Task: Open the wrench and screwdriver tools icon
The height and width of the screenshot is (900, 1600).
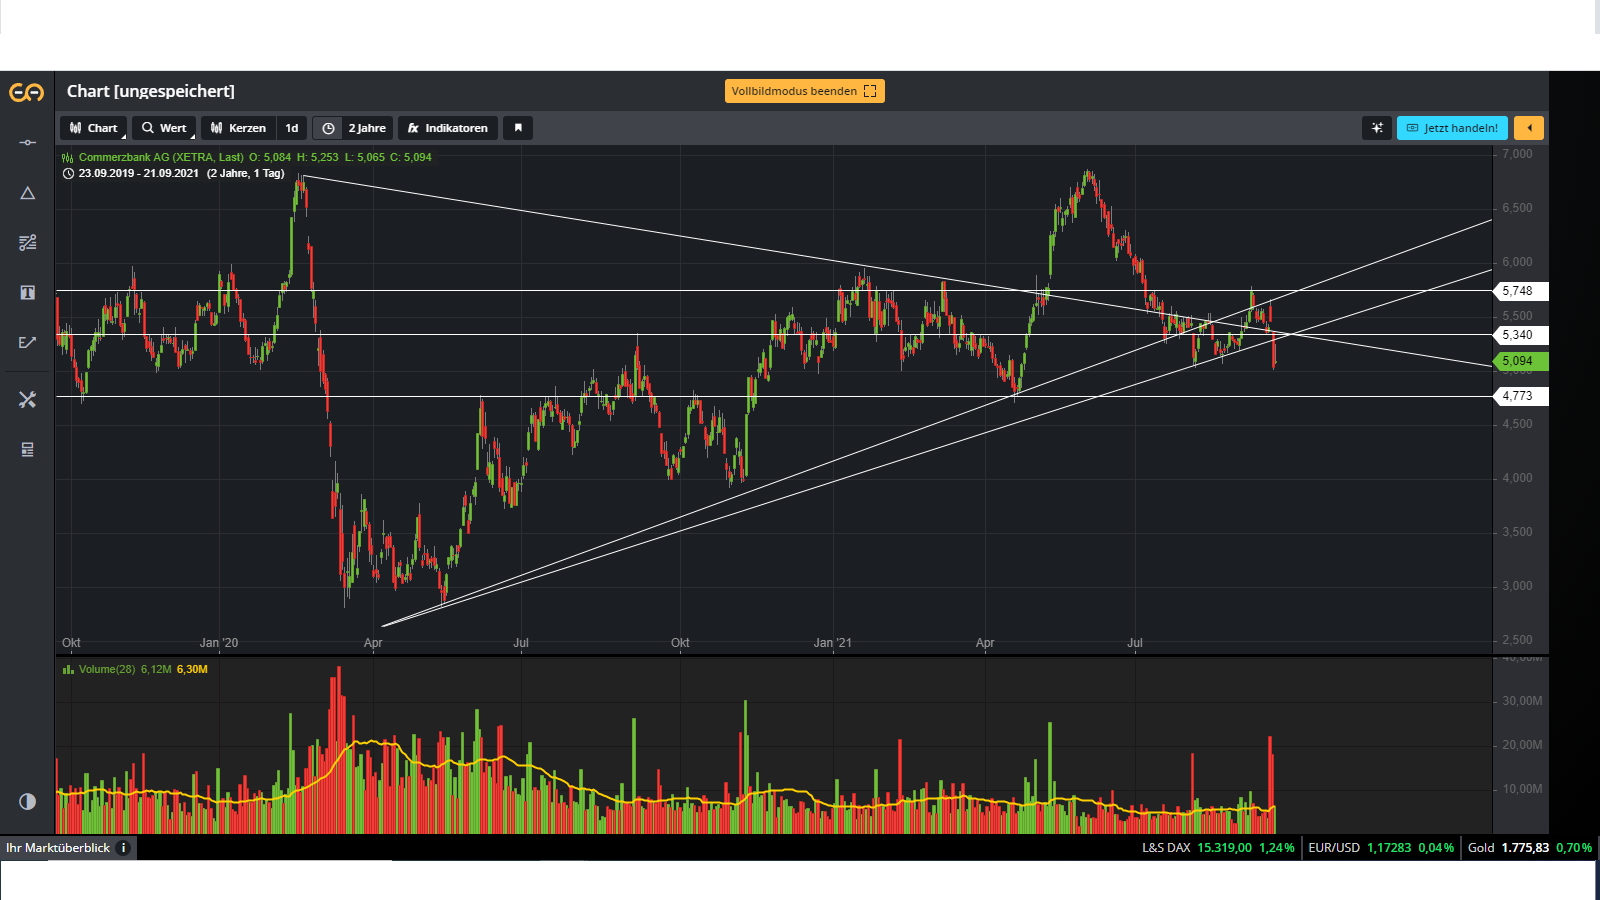Action: 27,400
